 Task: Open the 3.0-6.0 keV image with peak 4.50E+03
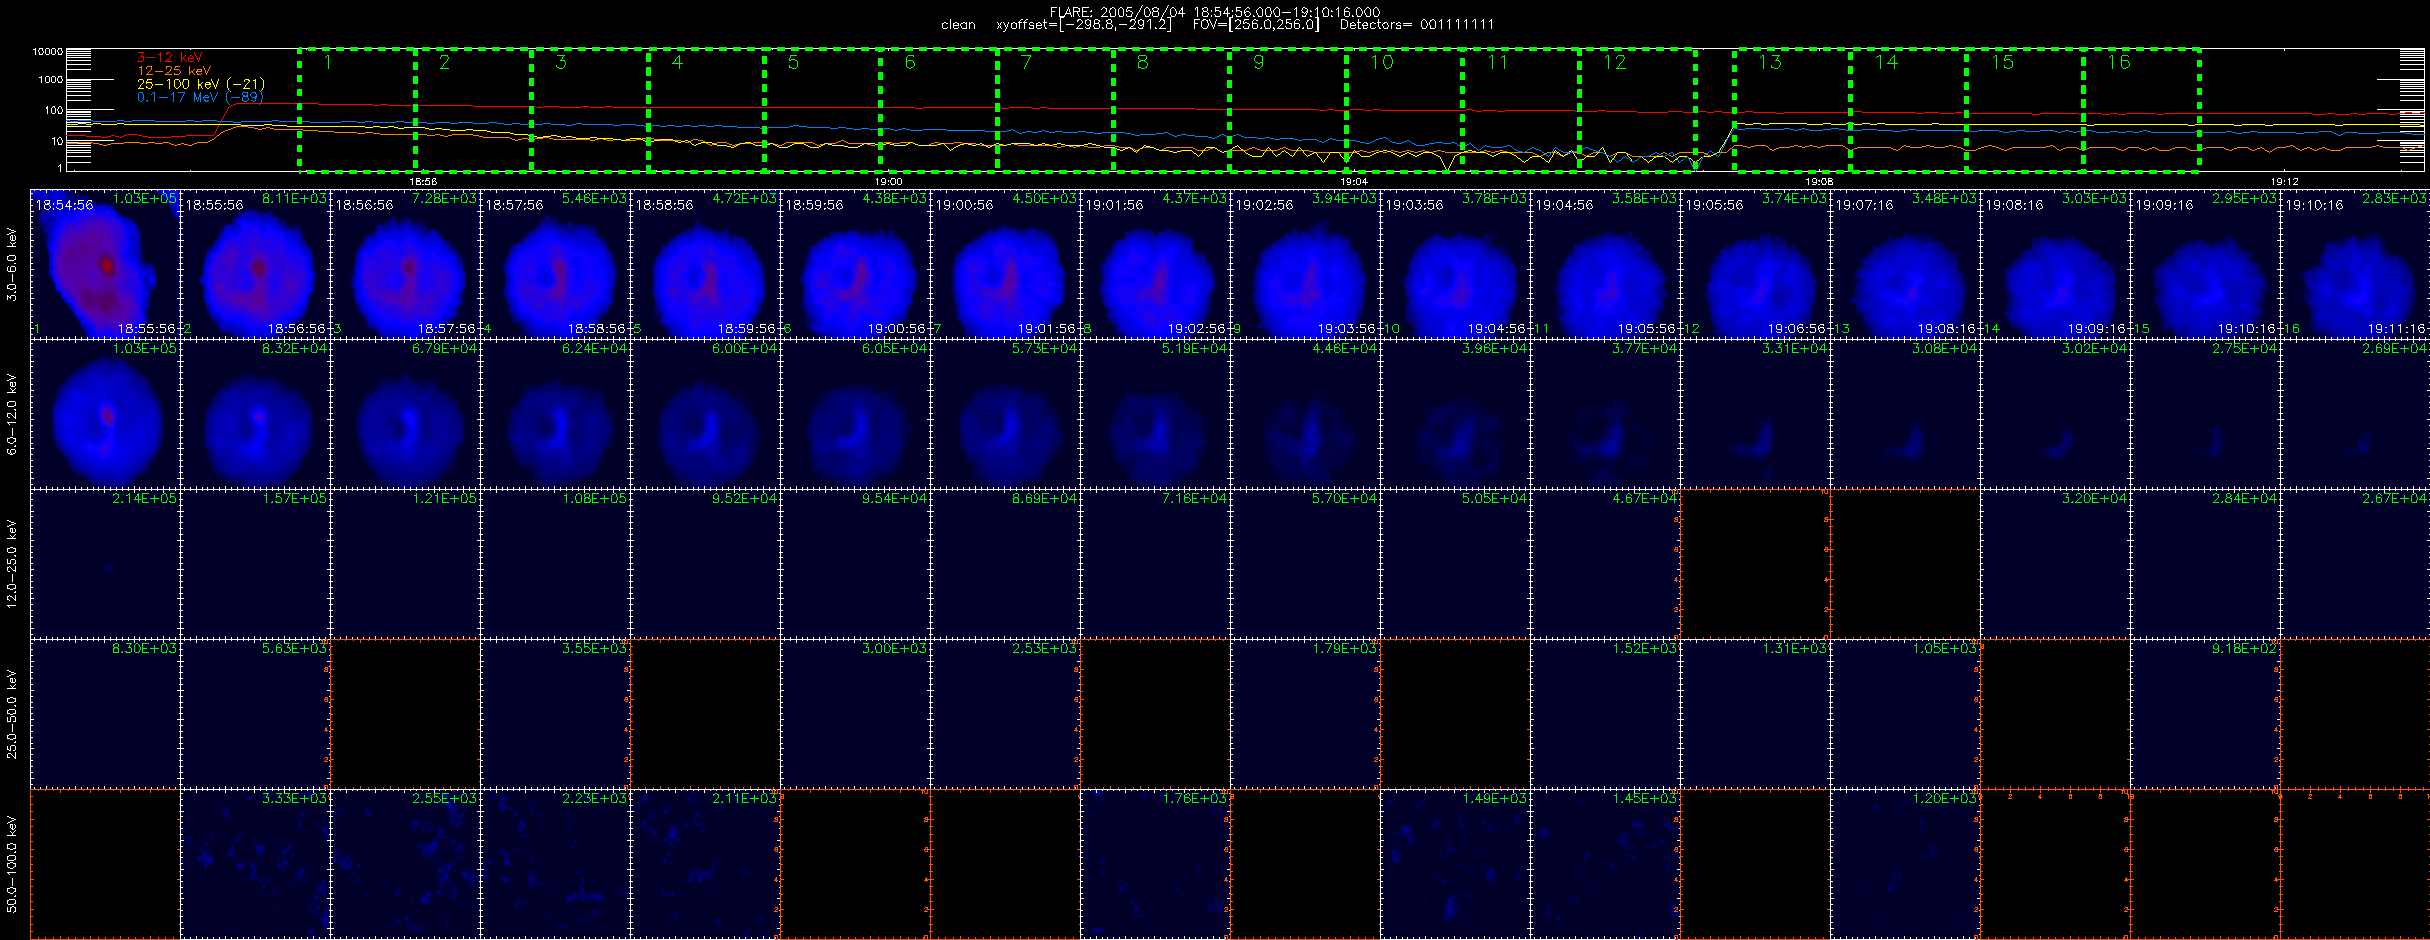pyautogui.click(x=1005, y=264)
